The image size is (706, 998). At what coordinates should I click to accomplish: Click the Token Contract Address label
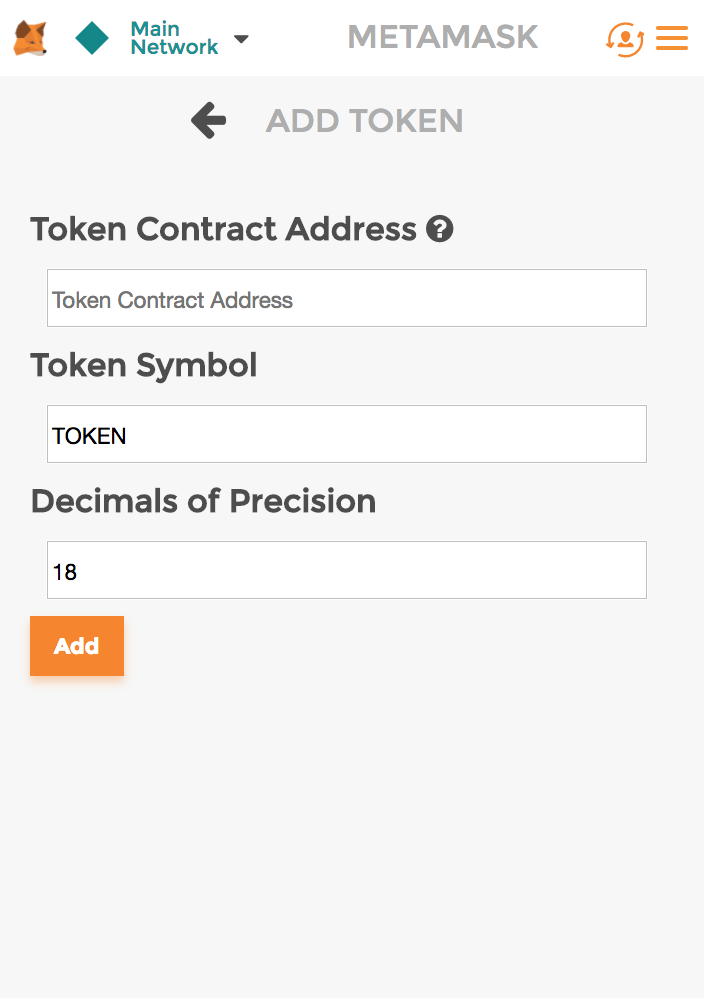point(223,230)
